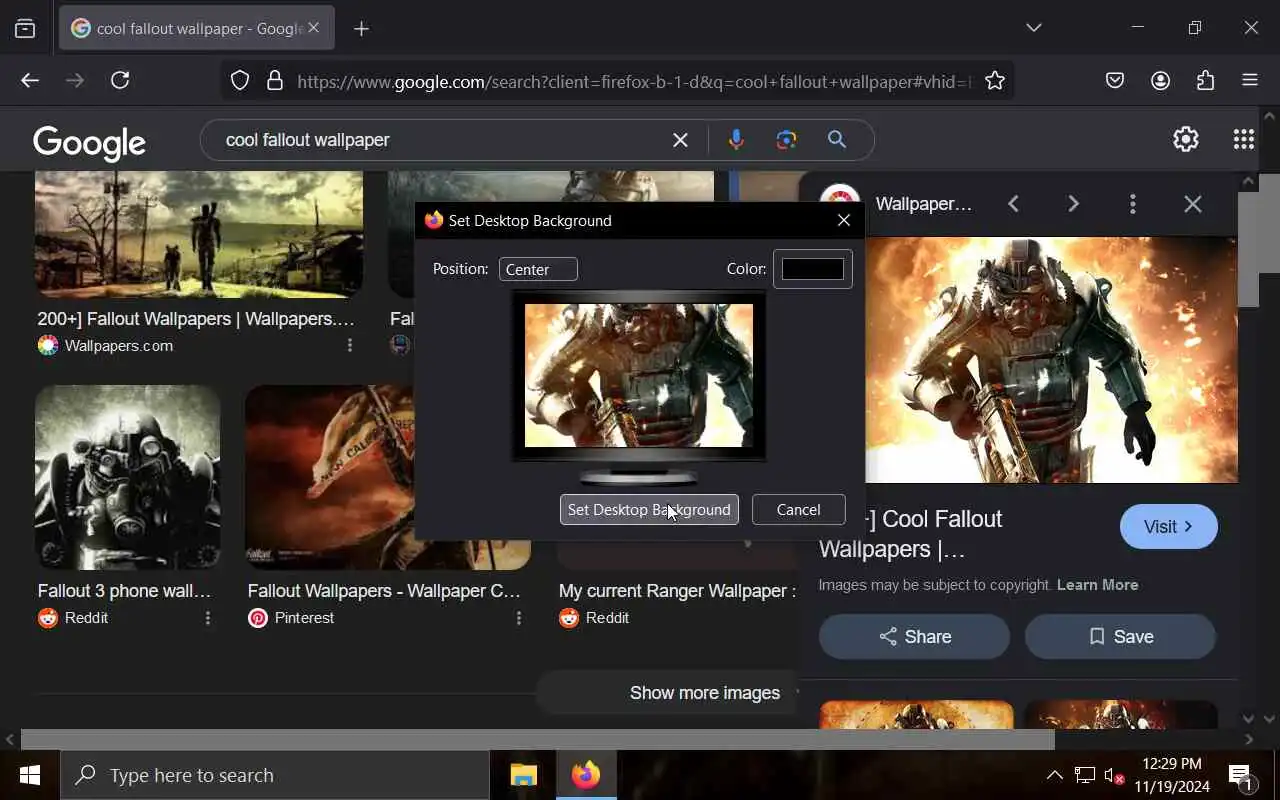Screen dimensions: 1280x800
Task: Open Fallout 3 phone wallpaper thumbnail
Action: click(x=128, y=478)
